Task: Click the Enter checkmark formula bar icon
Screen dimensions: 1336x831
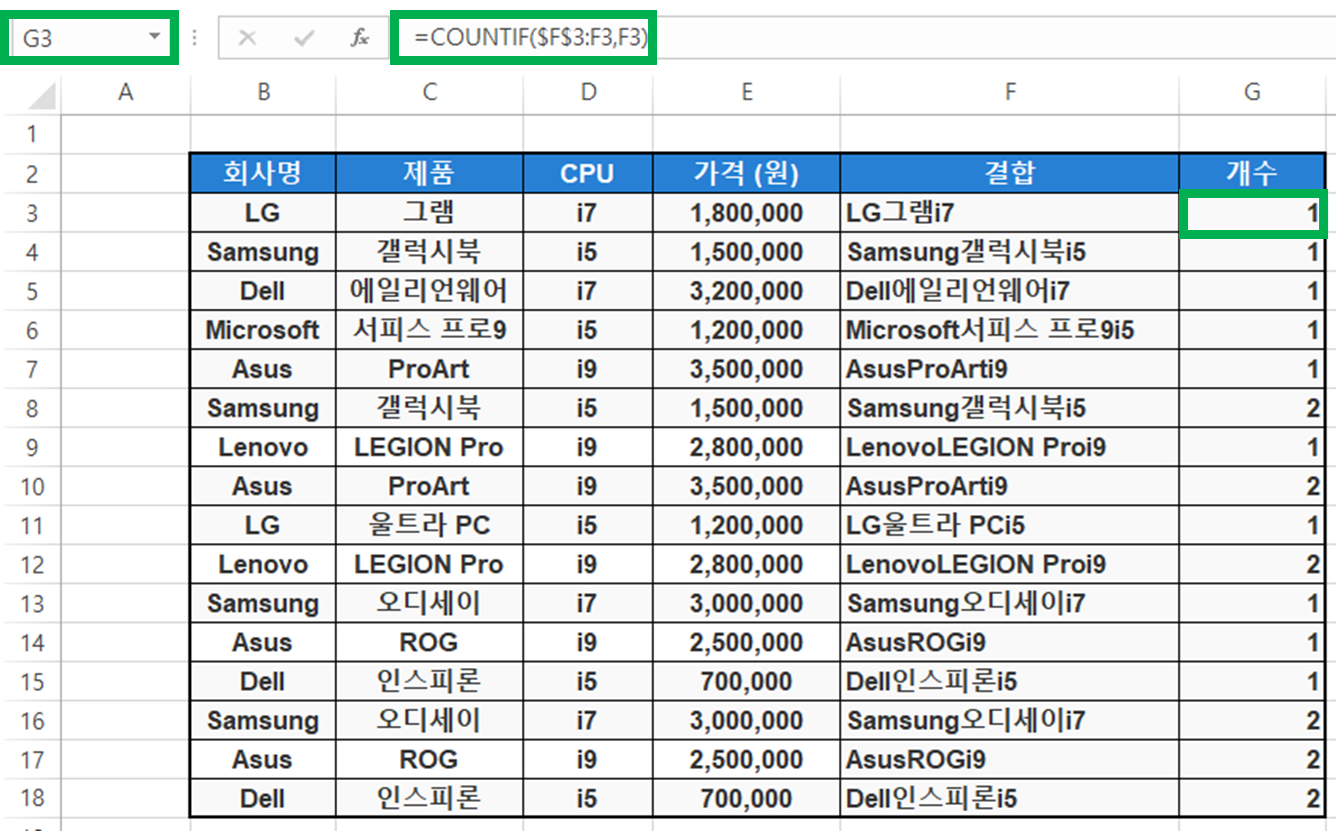Action: click(304, 38)
